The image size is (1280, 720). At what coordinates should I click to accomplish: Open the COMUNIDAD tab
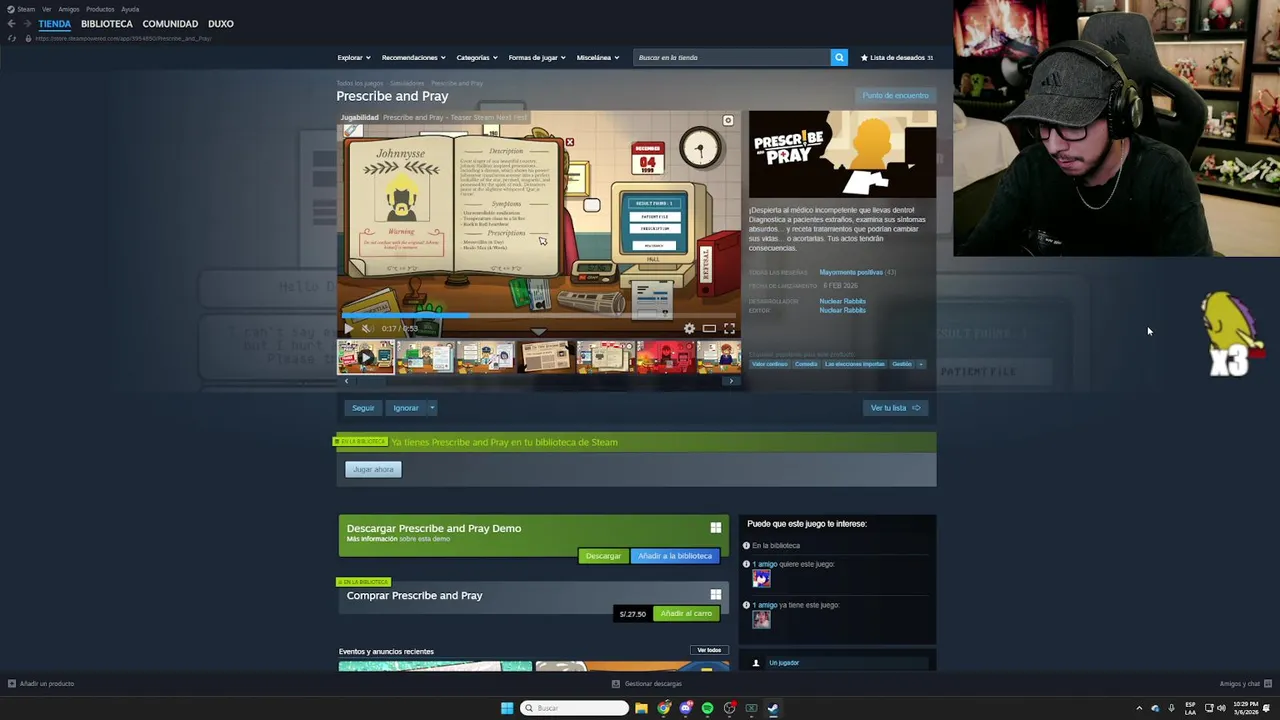coord(170,24)
